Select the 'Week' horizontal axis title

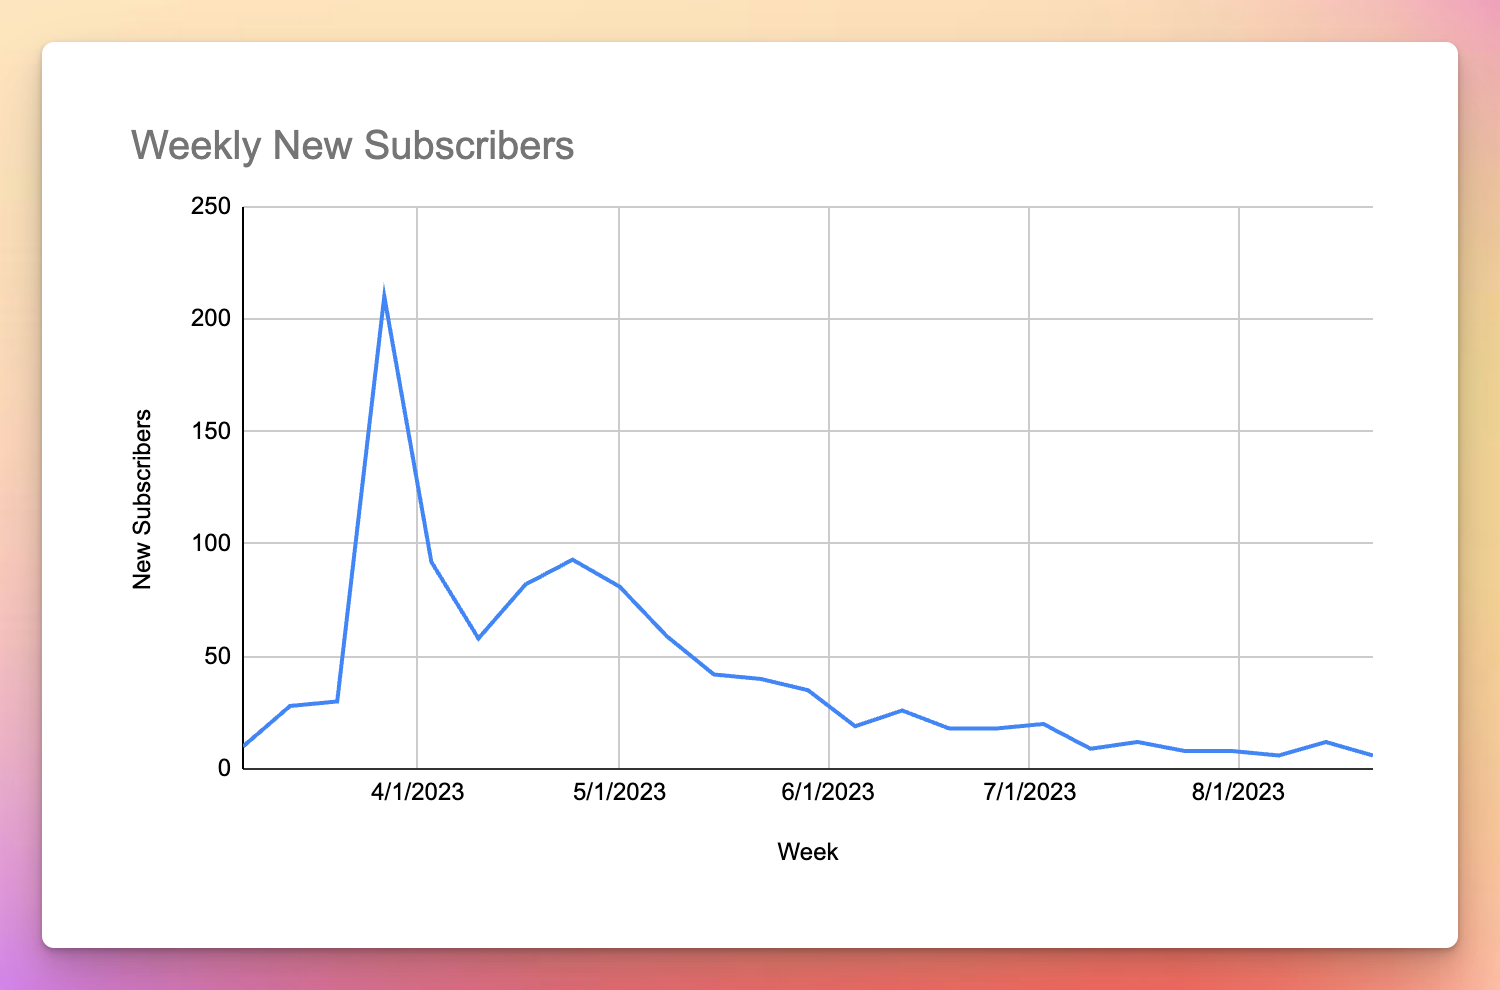807,852
